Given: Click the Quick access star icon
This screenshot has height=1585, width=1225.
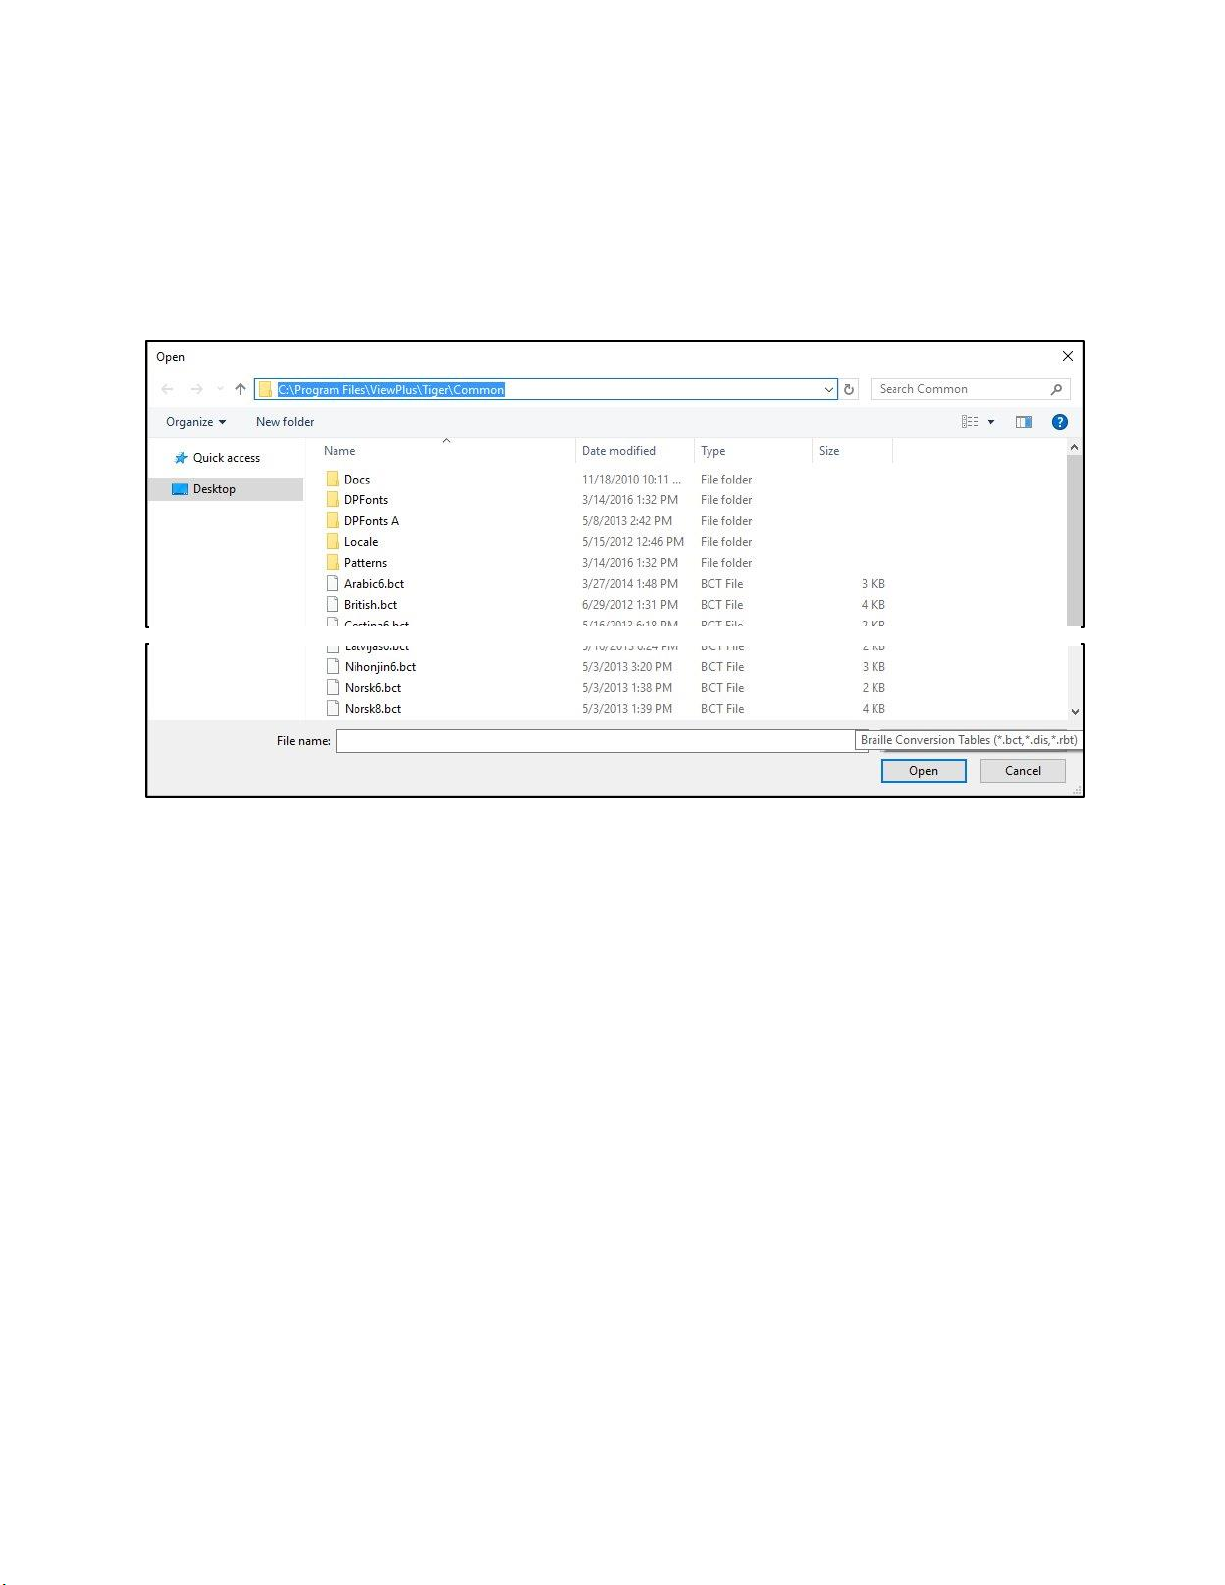Looking at the screenshot, I should point(181,458).
